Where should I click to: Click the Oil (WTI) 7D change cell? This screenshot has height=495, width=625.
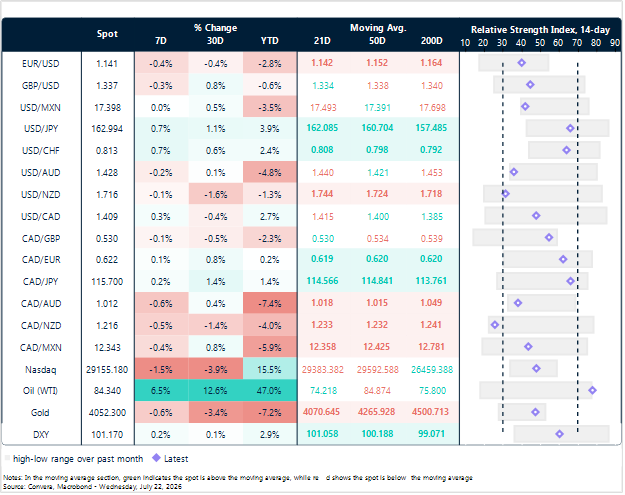click(x=161, y=391)
